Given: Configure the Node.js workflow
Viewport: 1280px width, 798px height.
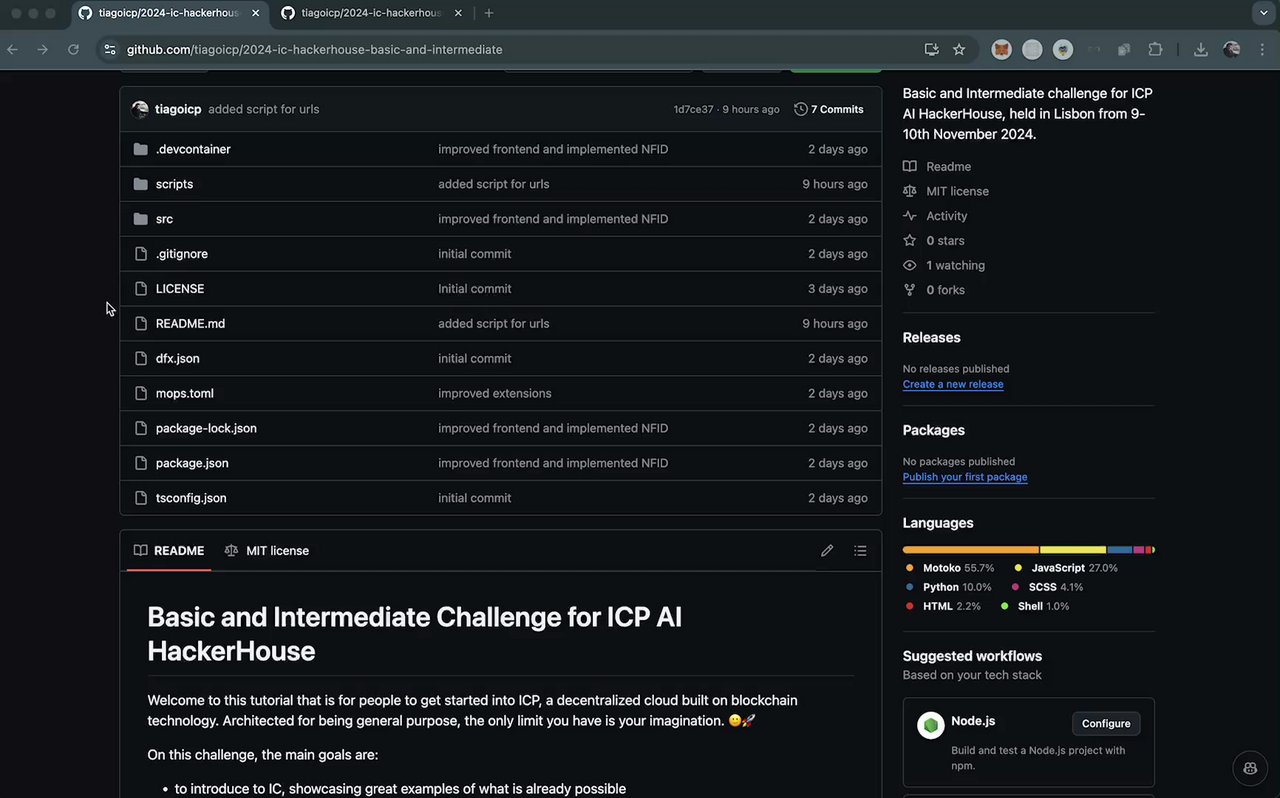Looking at the screenshot, I should tap(1106, 723).
